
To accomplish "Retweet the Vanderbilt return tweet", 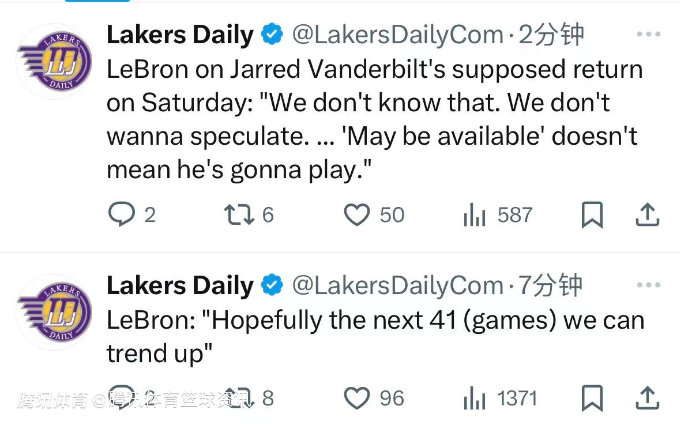I will click(x=237, y=214).
